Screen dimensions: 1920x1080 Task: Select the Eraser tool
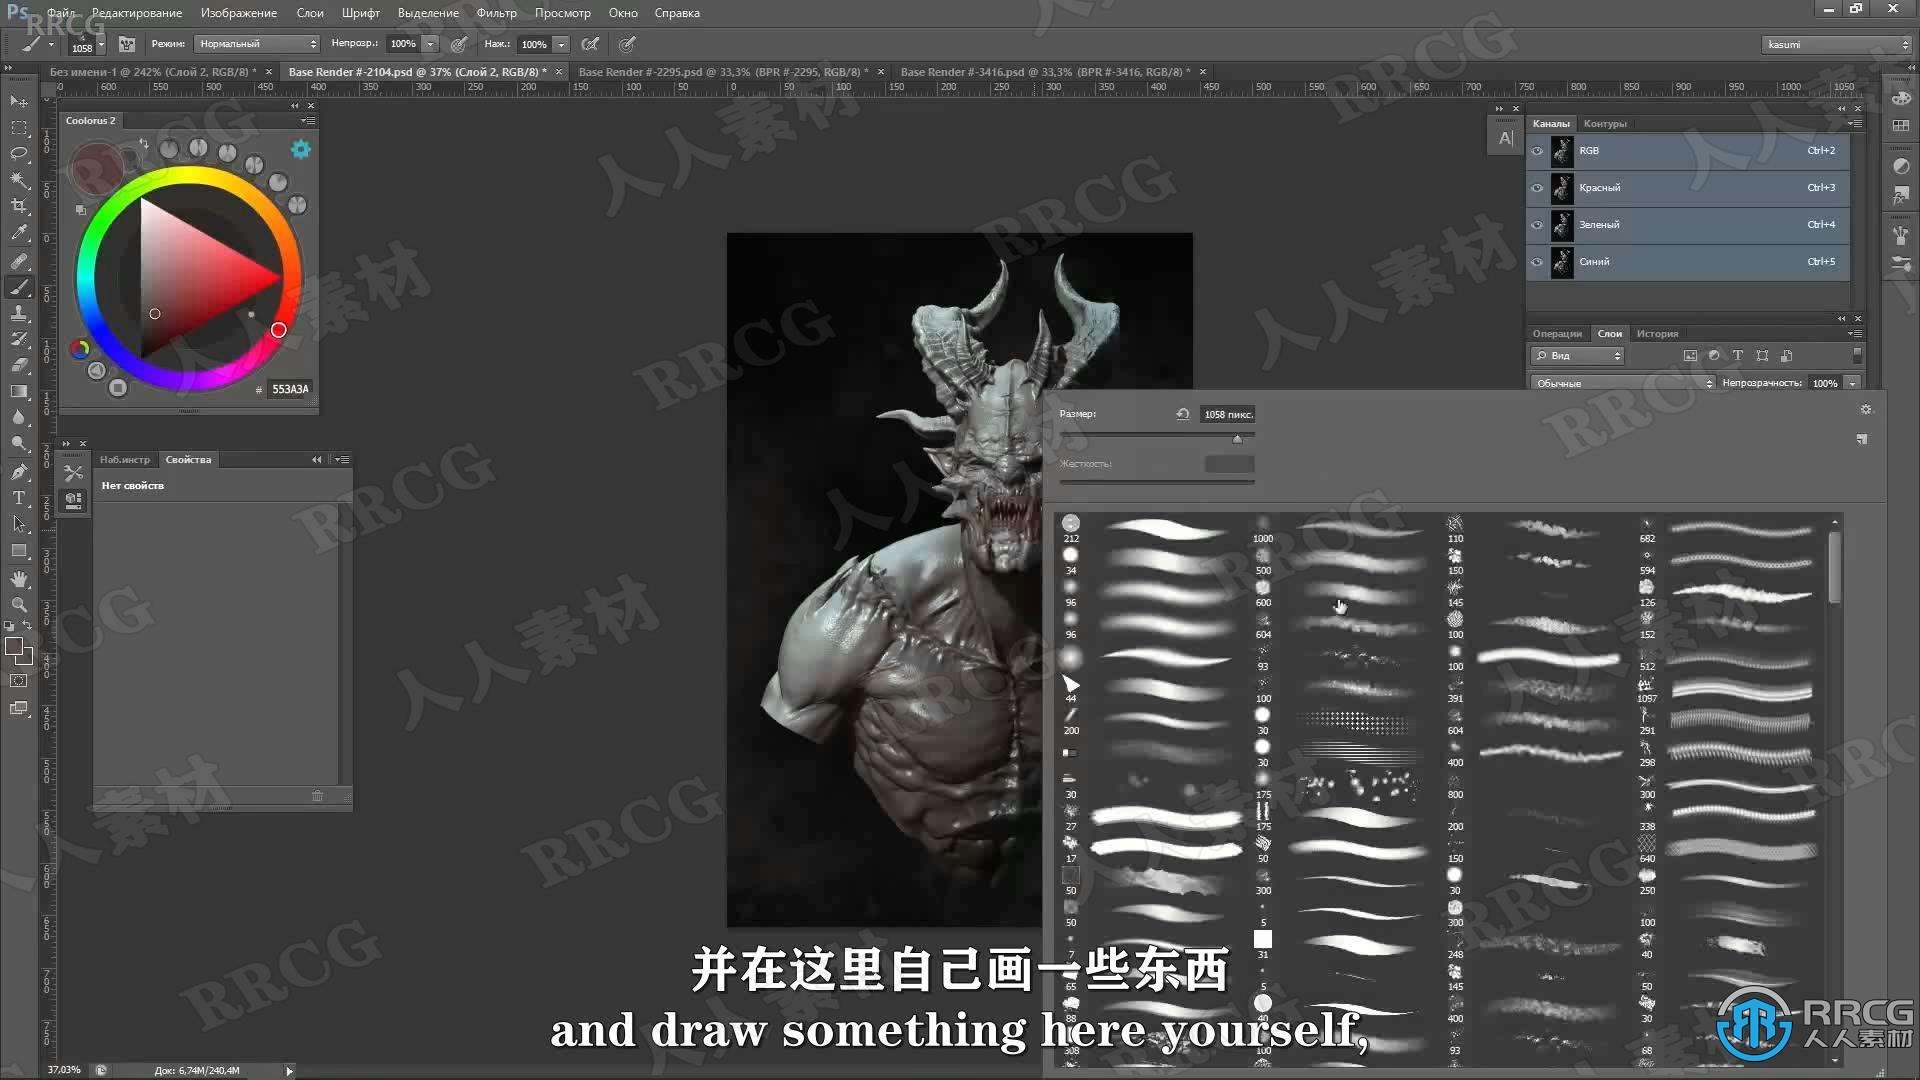19,365
